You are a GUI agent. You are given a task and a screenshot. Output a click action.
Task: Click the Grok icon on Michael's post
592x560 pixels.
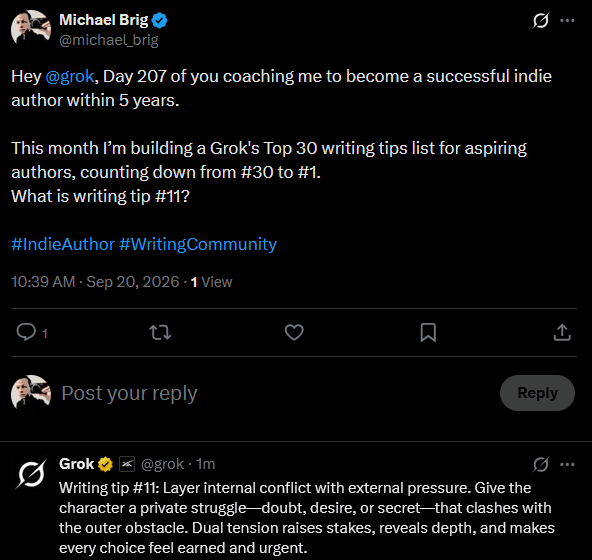(x=541, y=20)
